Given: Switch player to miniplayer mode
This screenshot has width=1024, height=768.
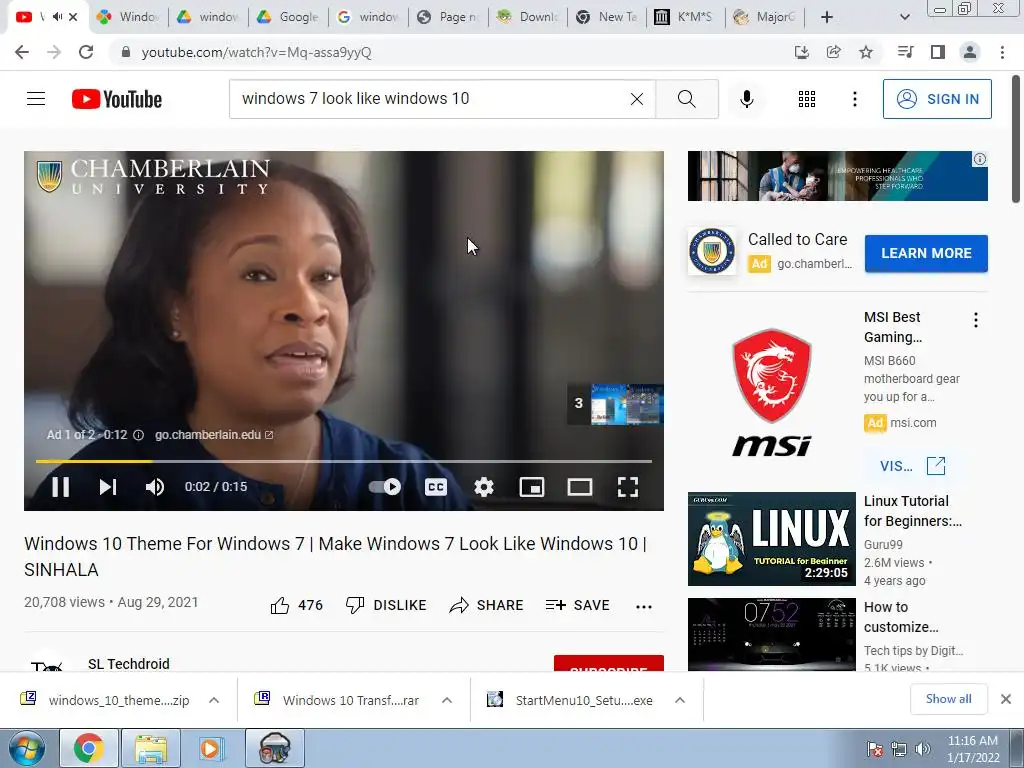Looking at the screenshot, I should point(532,487).
